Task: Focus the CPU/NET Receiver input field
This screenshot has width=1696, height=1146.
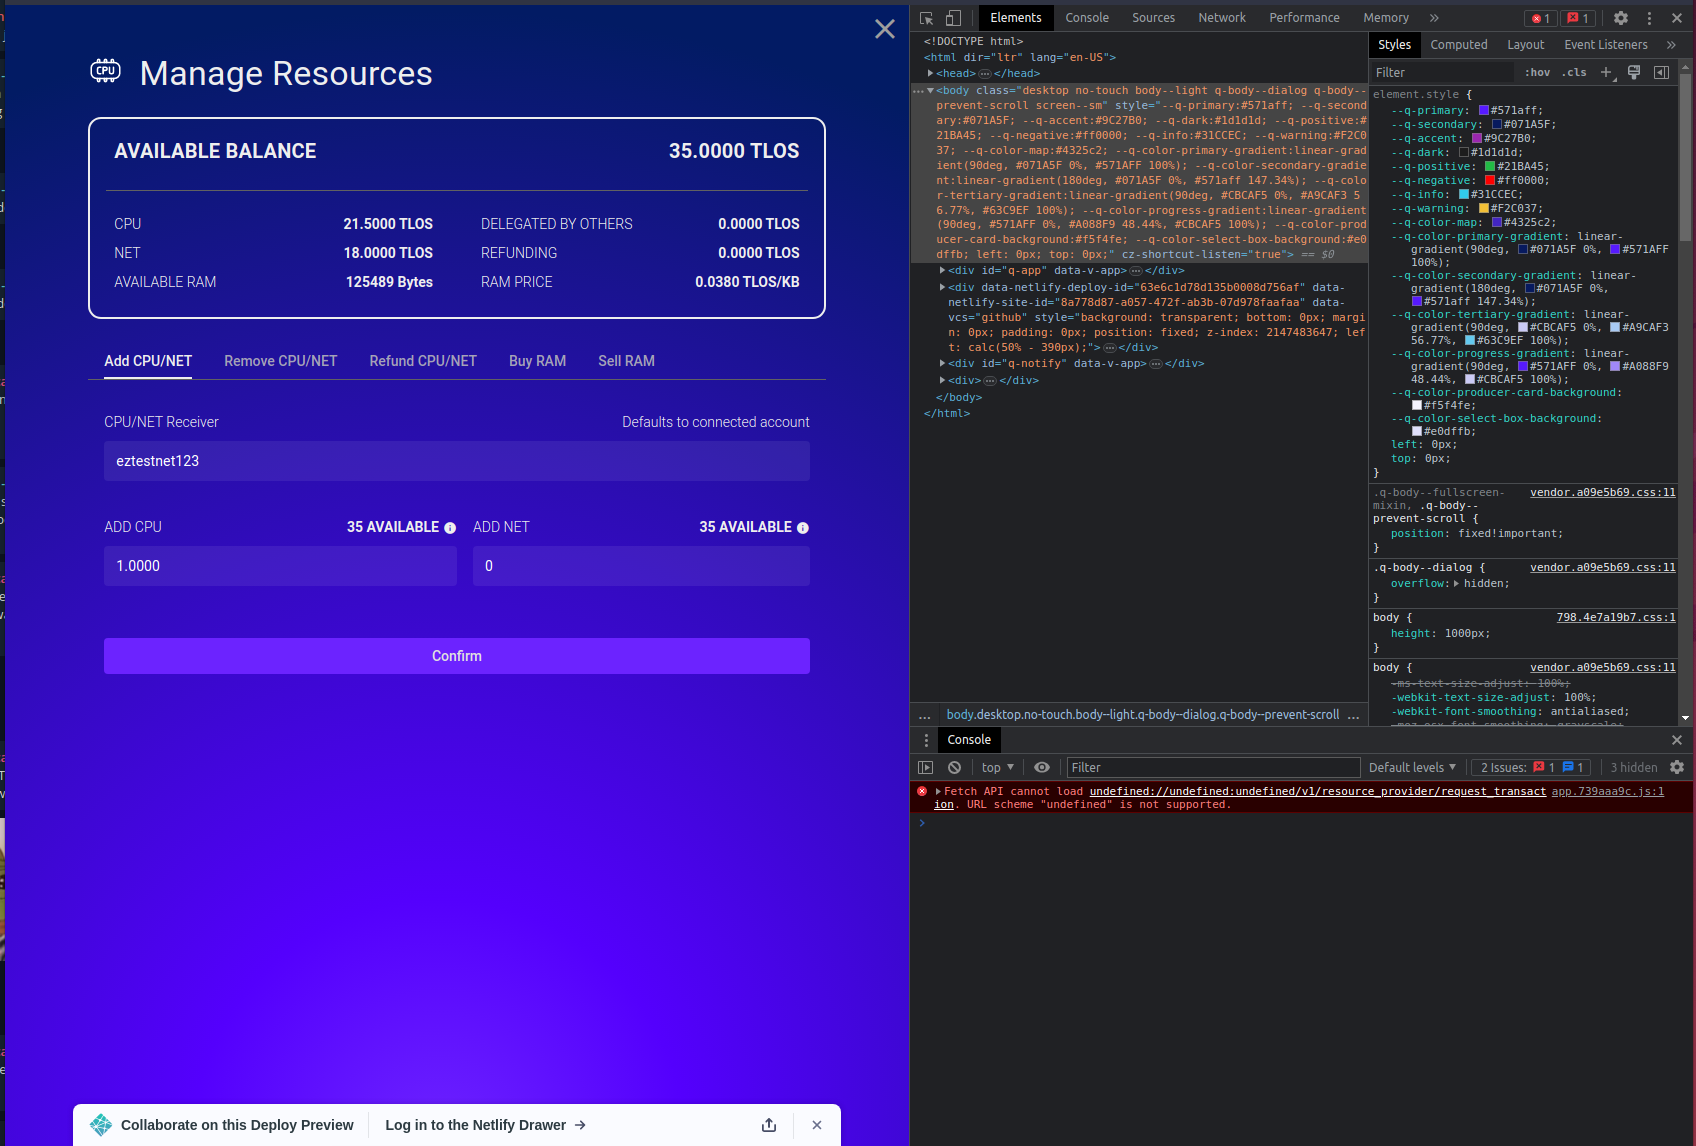Action: (457, 461)
